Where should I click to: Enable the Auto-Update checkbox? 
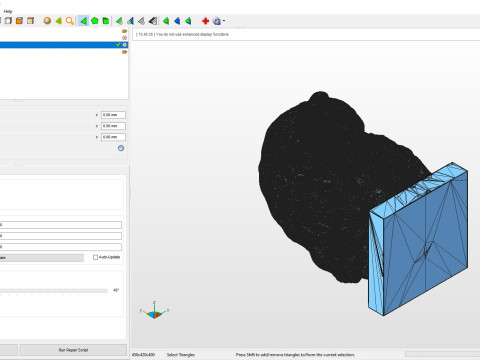(x=95, y=257)
